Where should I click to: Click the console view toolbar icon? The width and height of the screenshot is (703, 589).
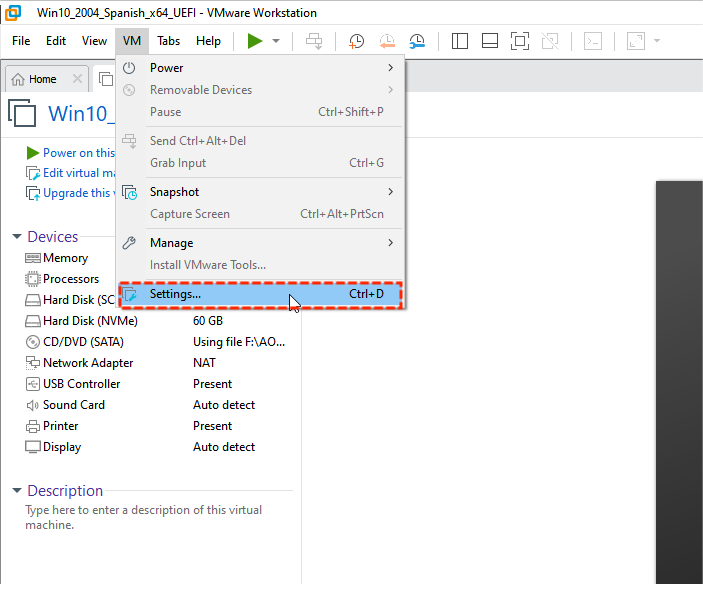pos(593,41)
